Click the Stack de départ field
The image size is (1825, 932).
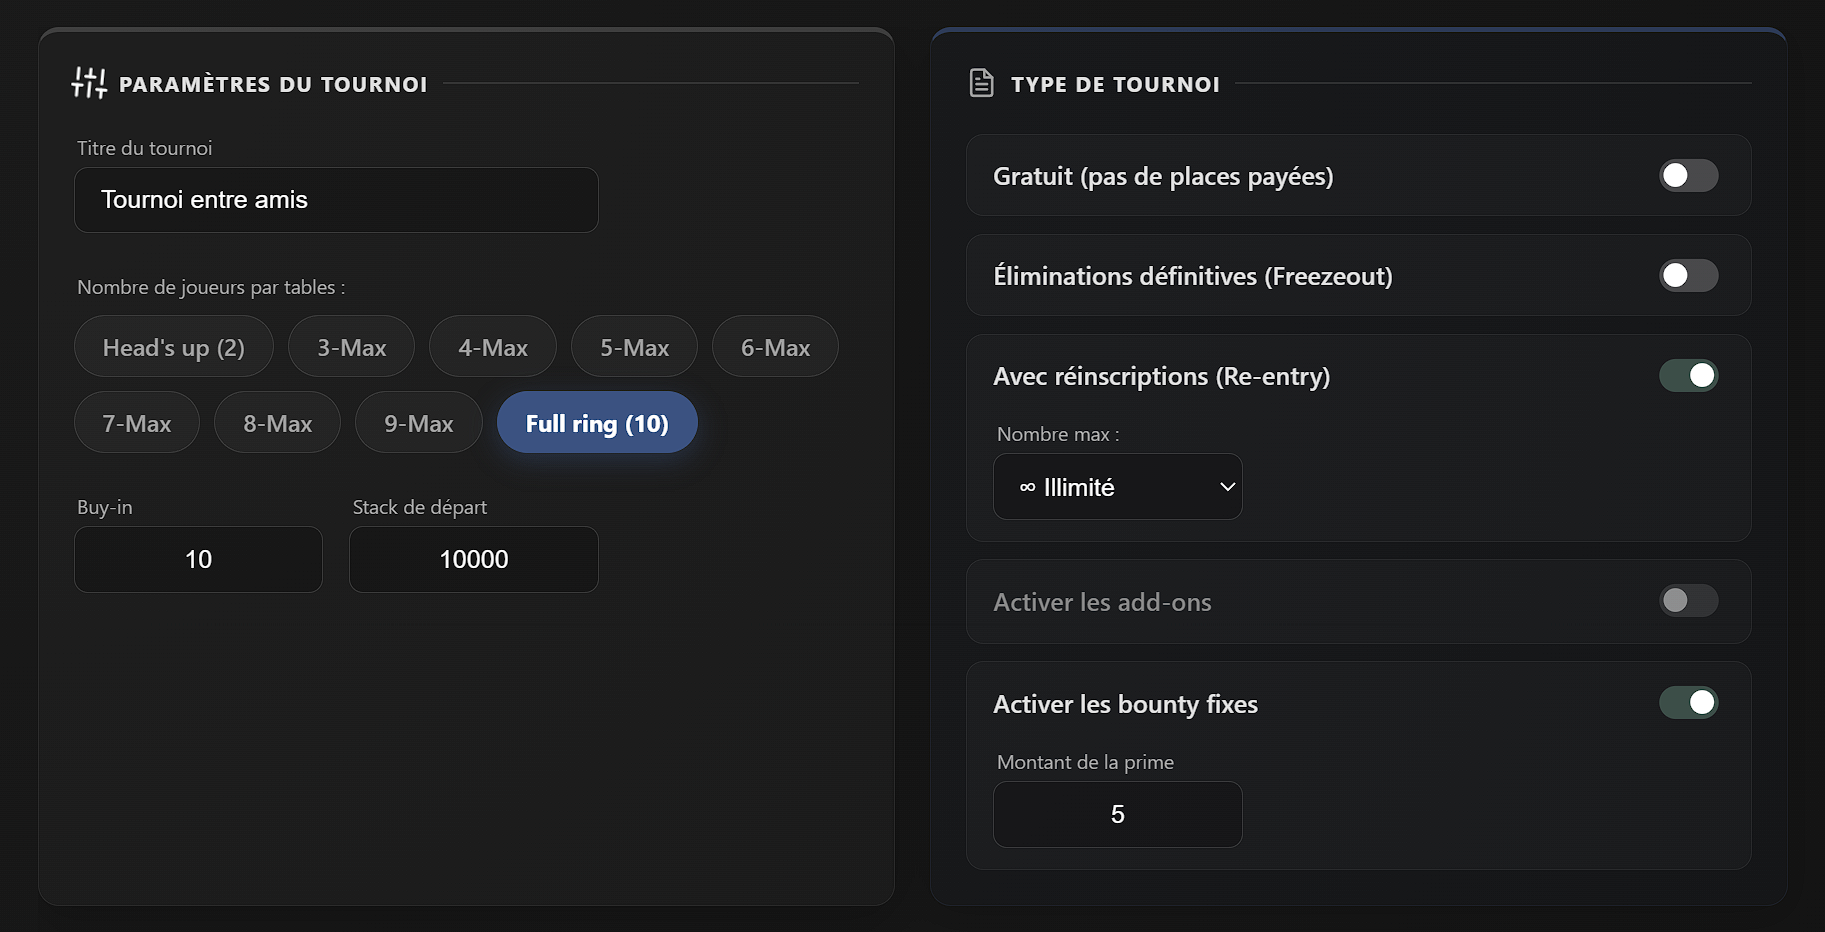pyautogui.click(x=474, y=560)
